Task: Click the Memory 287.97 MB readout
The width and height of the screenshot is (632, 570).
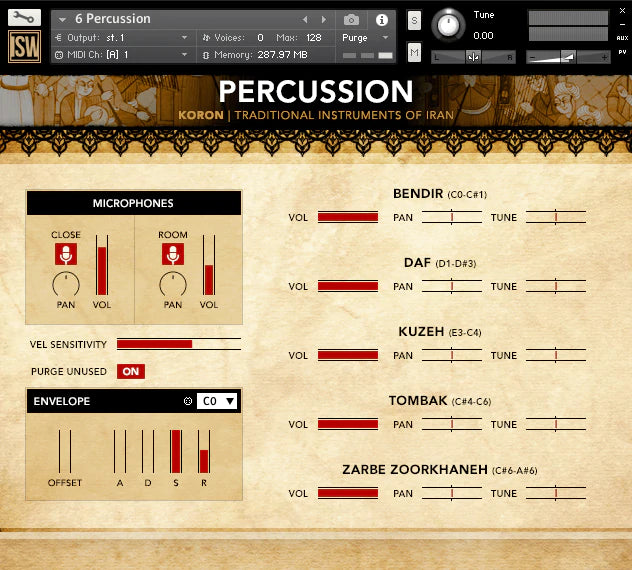Action: tap(282, 55)
